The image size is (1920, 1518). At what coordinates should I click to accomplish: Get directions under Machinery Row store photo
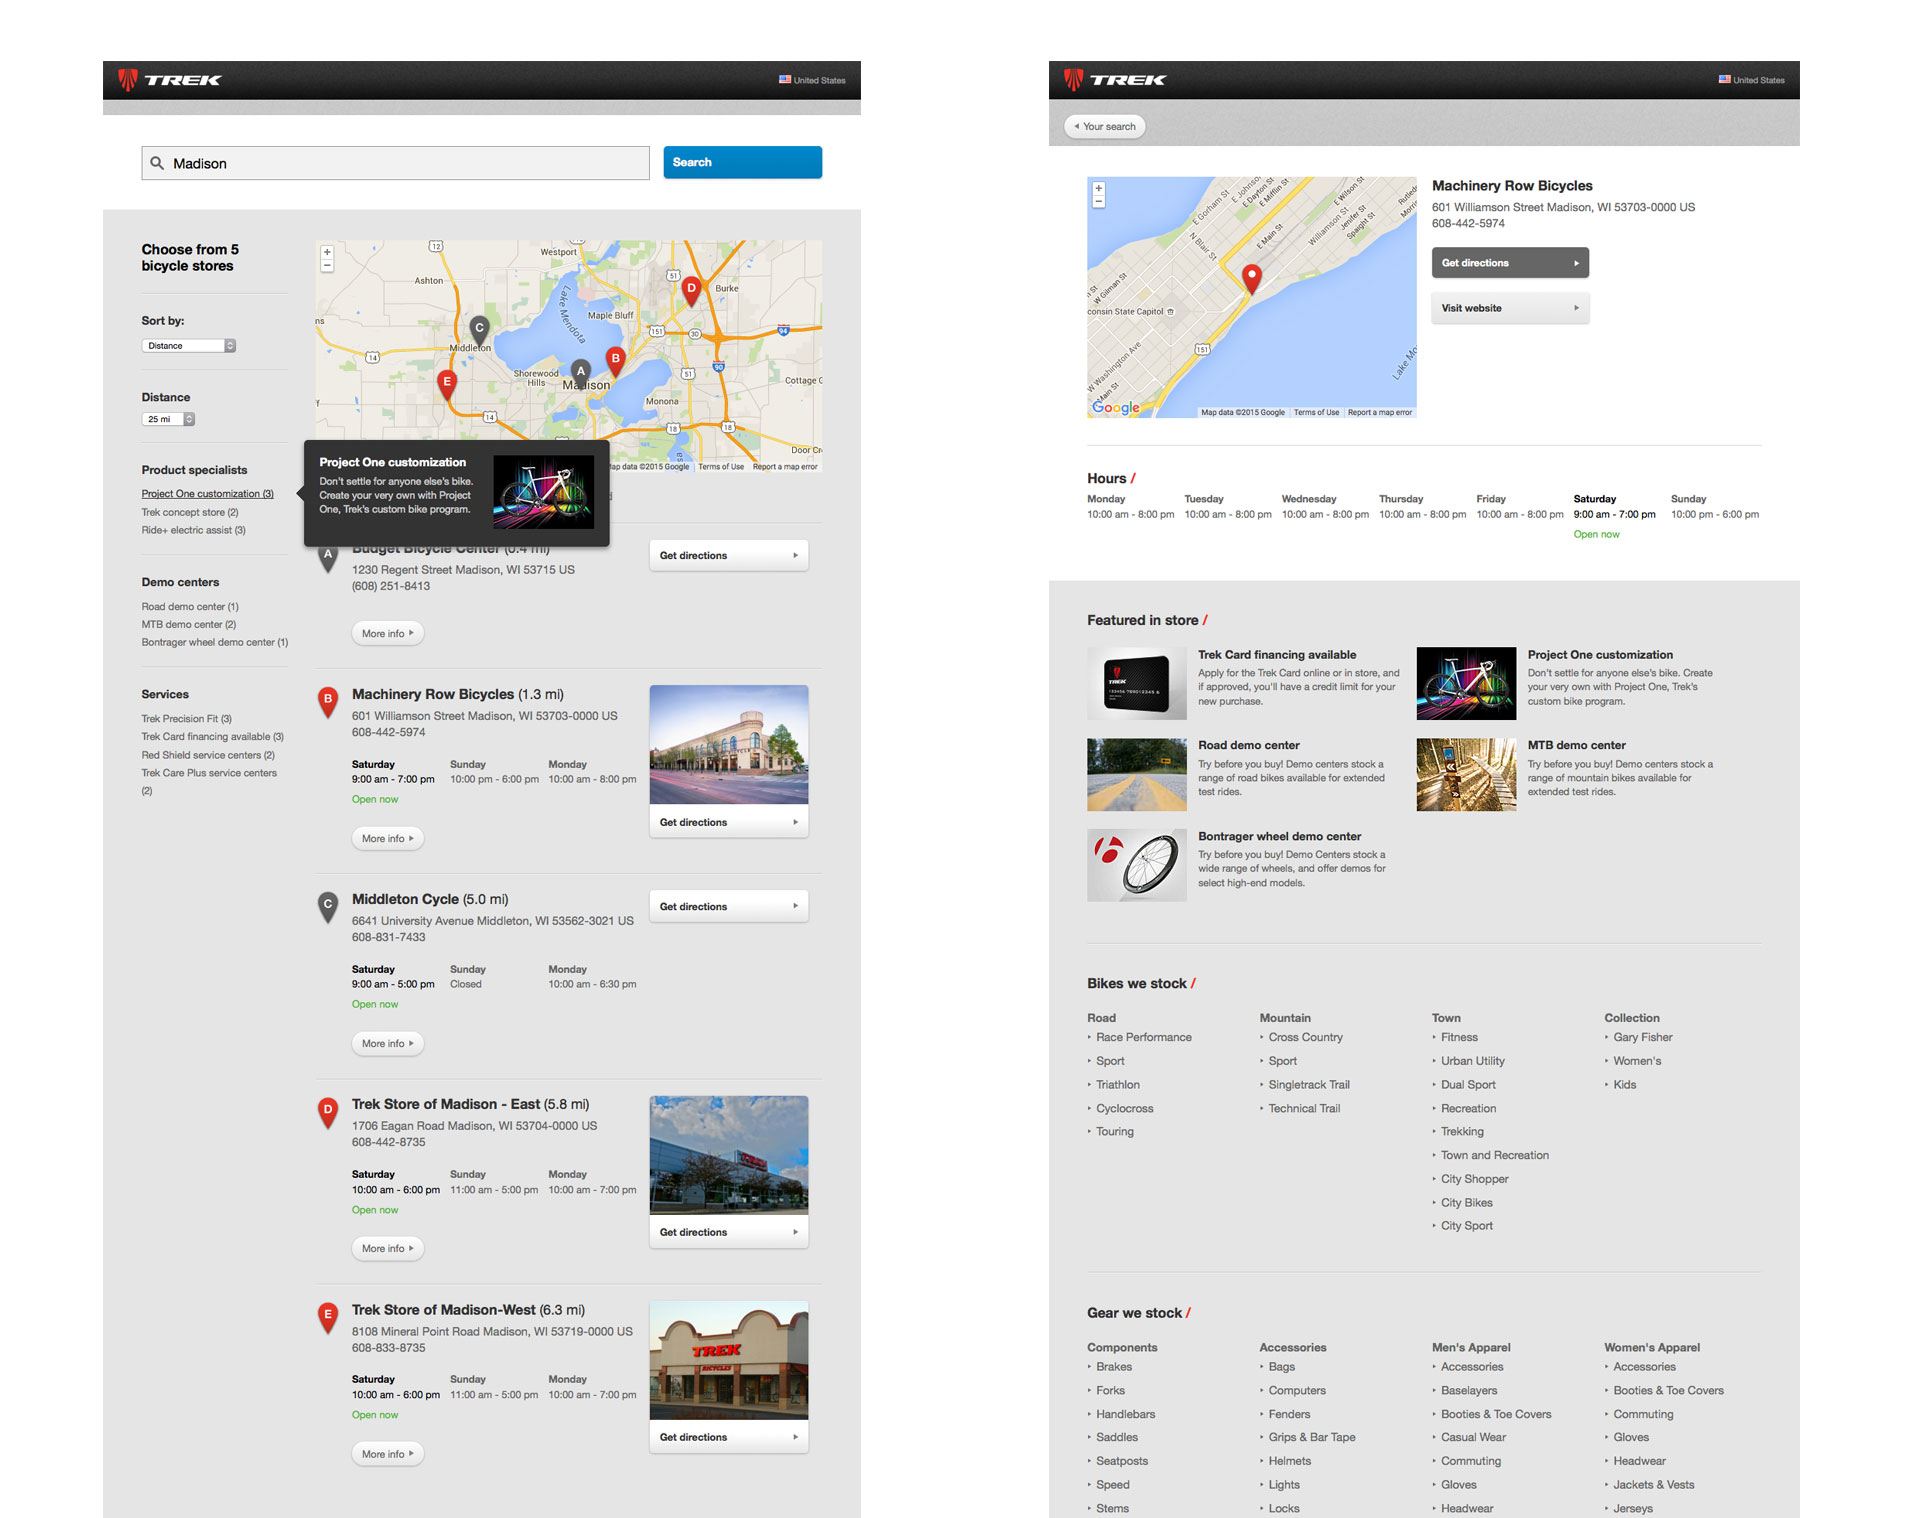[729, 822]
